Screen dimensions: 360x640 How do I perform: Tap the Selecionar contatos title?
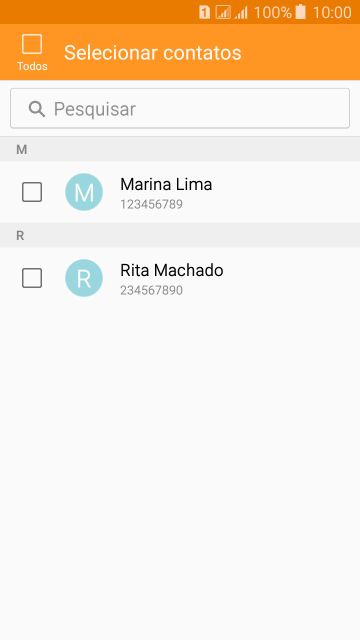(x=153, y=53)
